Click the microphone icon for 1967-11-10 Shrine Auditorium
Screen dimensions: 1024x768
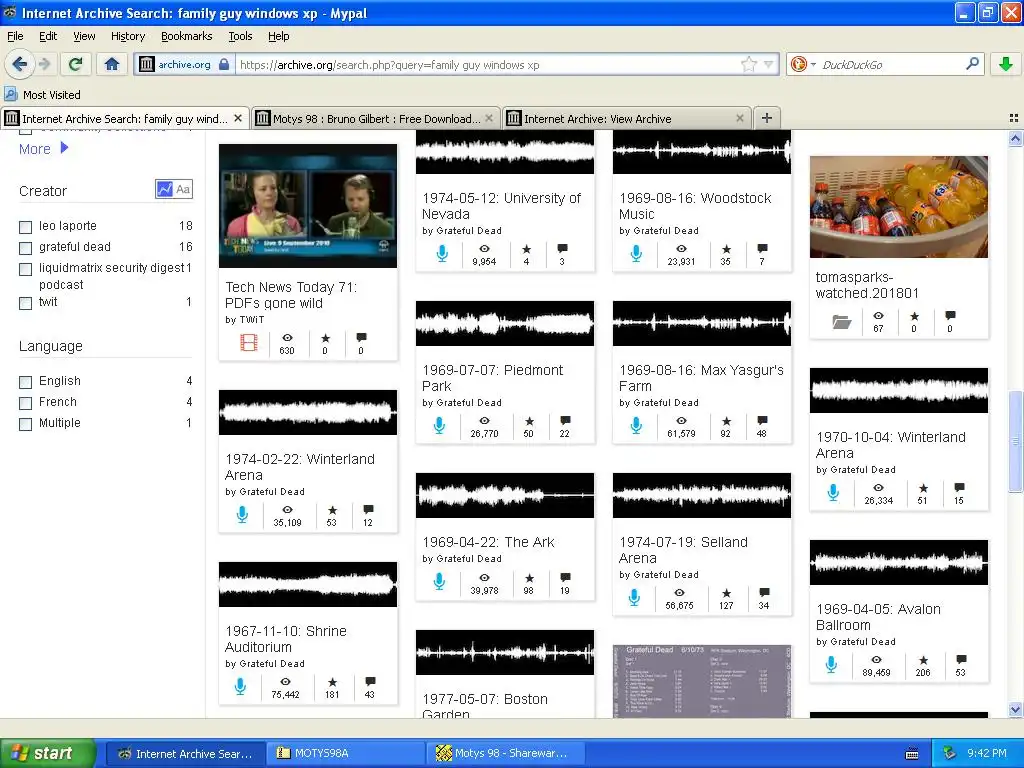click(x=240, y=686)
